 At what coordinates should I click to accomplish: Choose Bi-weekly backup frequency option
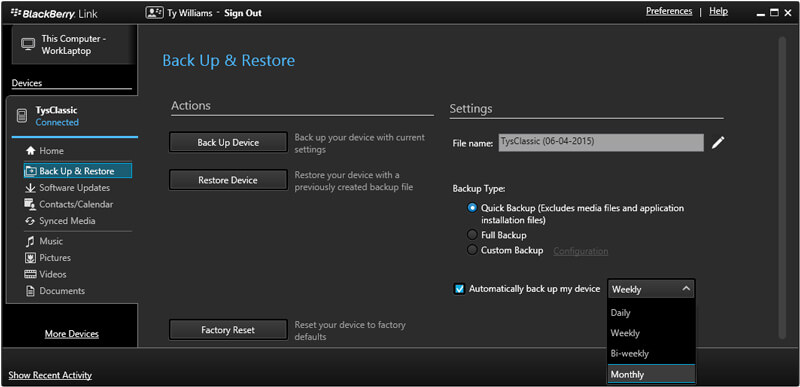point(651,353)
